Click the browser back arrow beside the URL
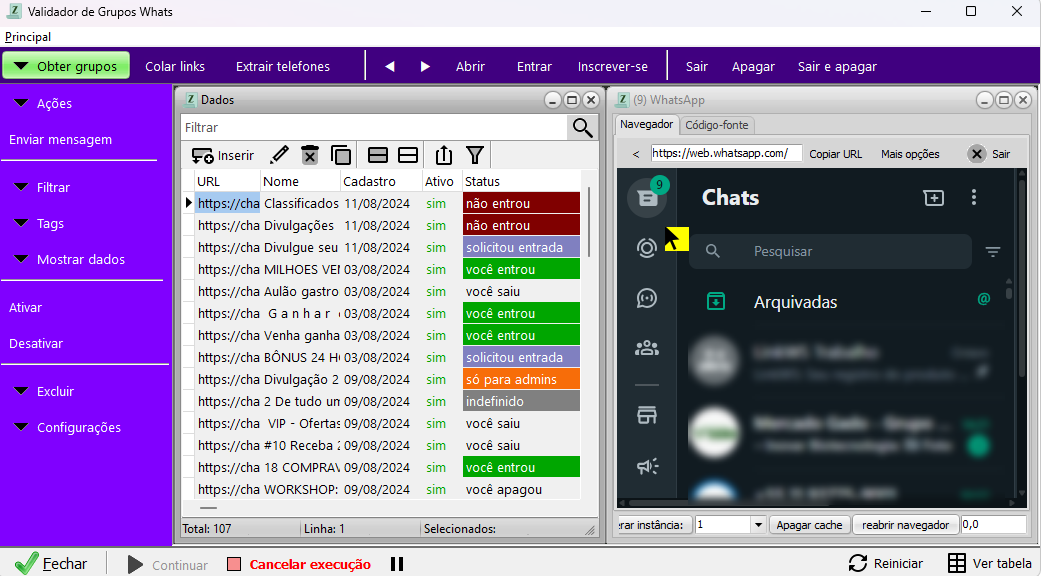Image resolution: width=1041 pixels, height=576 pixels. click(x=636, y=154)
